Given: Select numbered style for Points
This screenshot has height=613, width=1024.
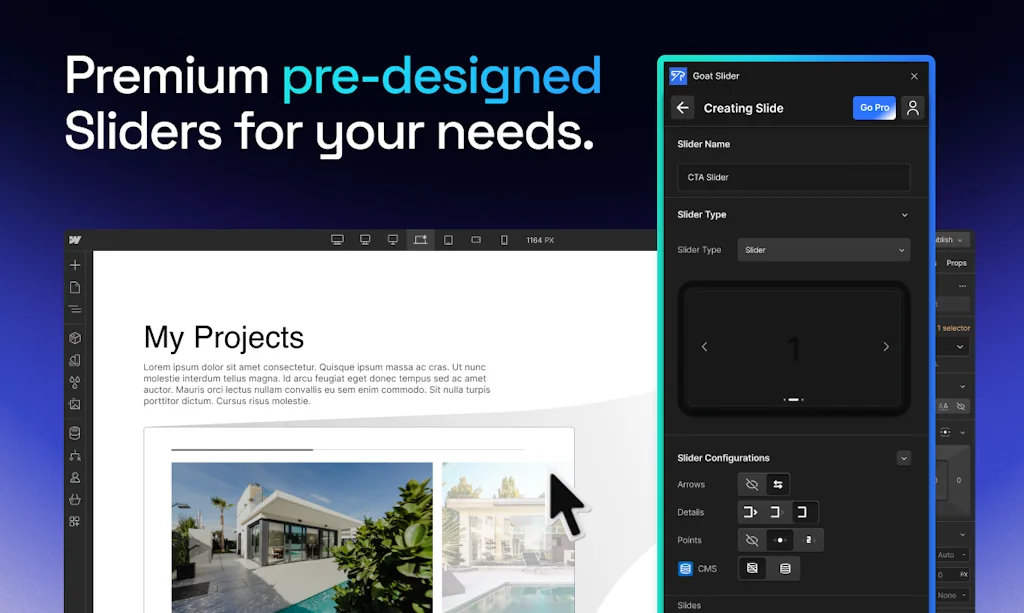Looking at the screenshot, I should tap(808, 540).
